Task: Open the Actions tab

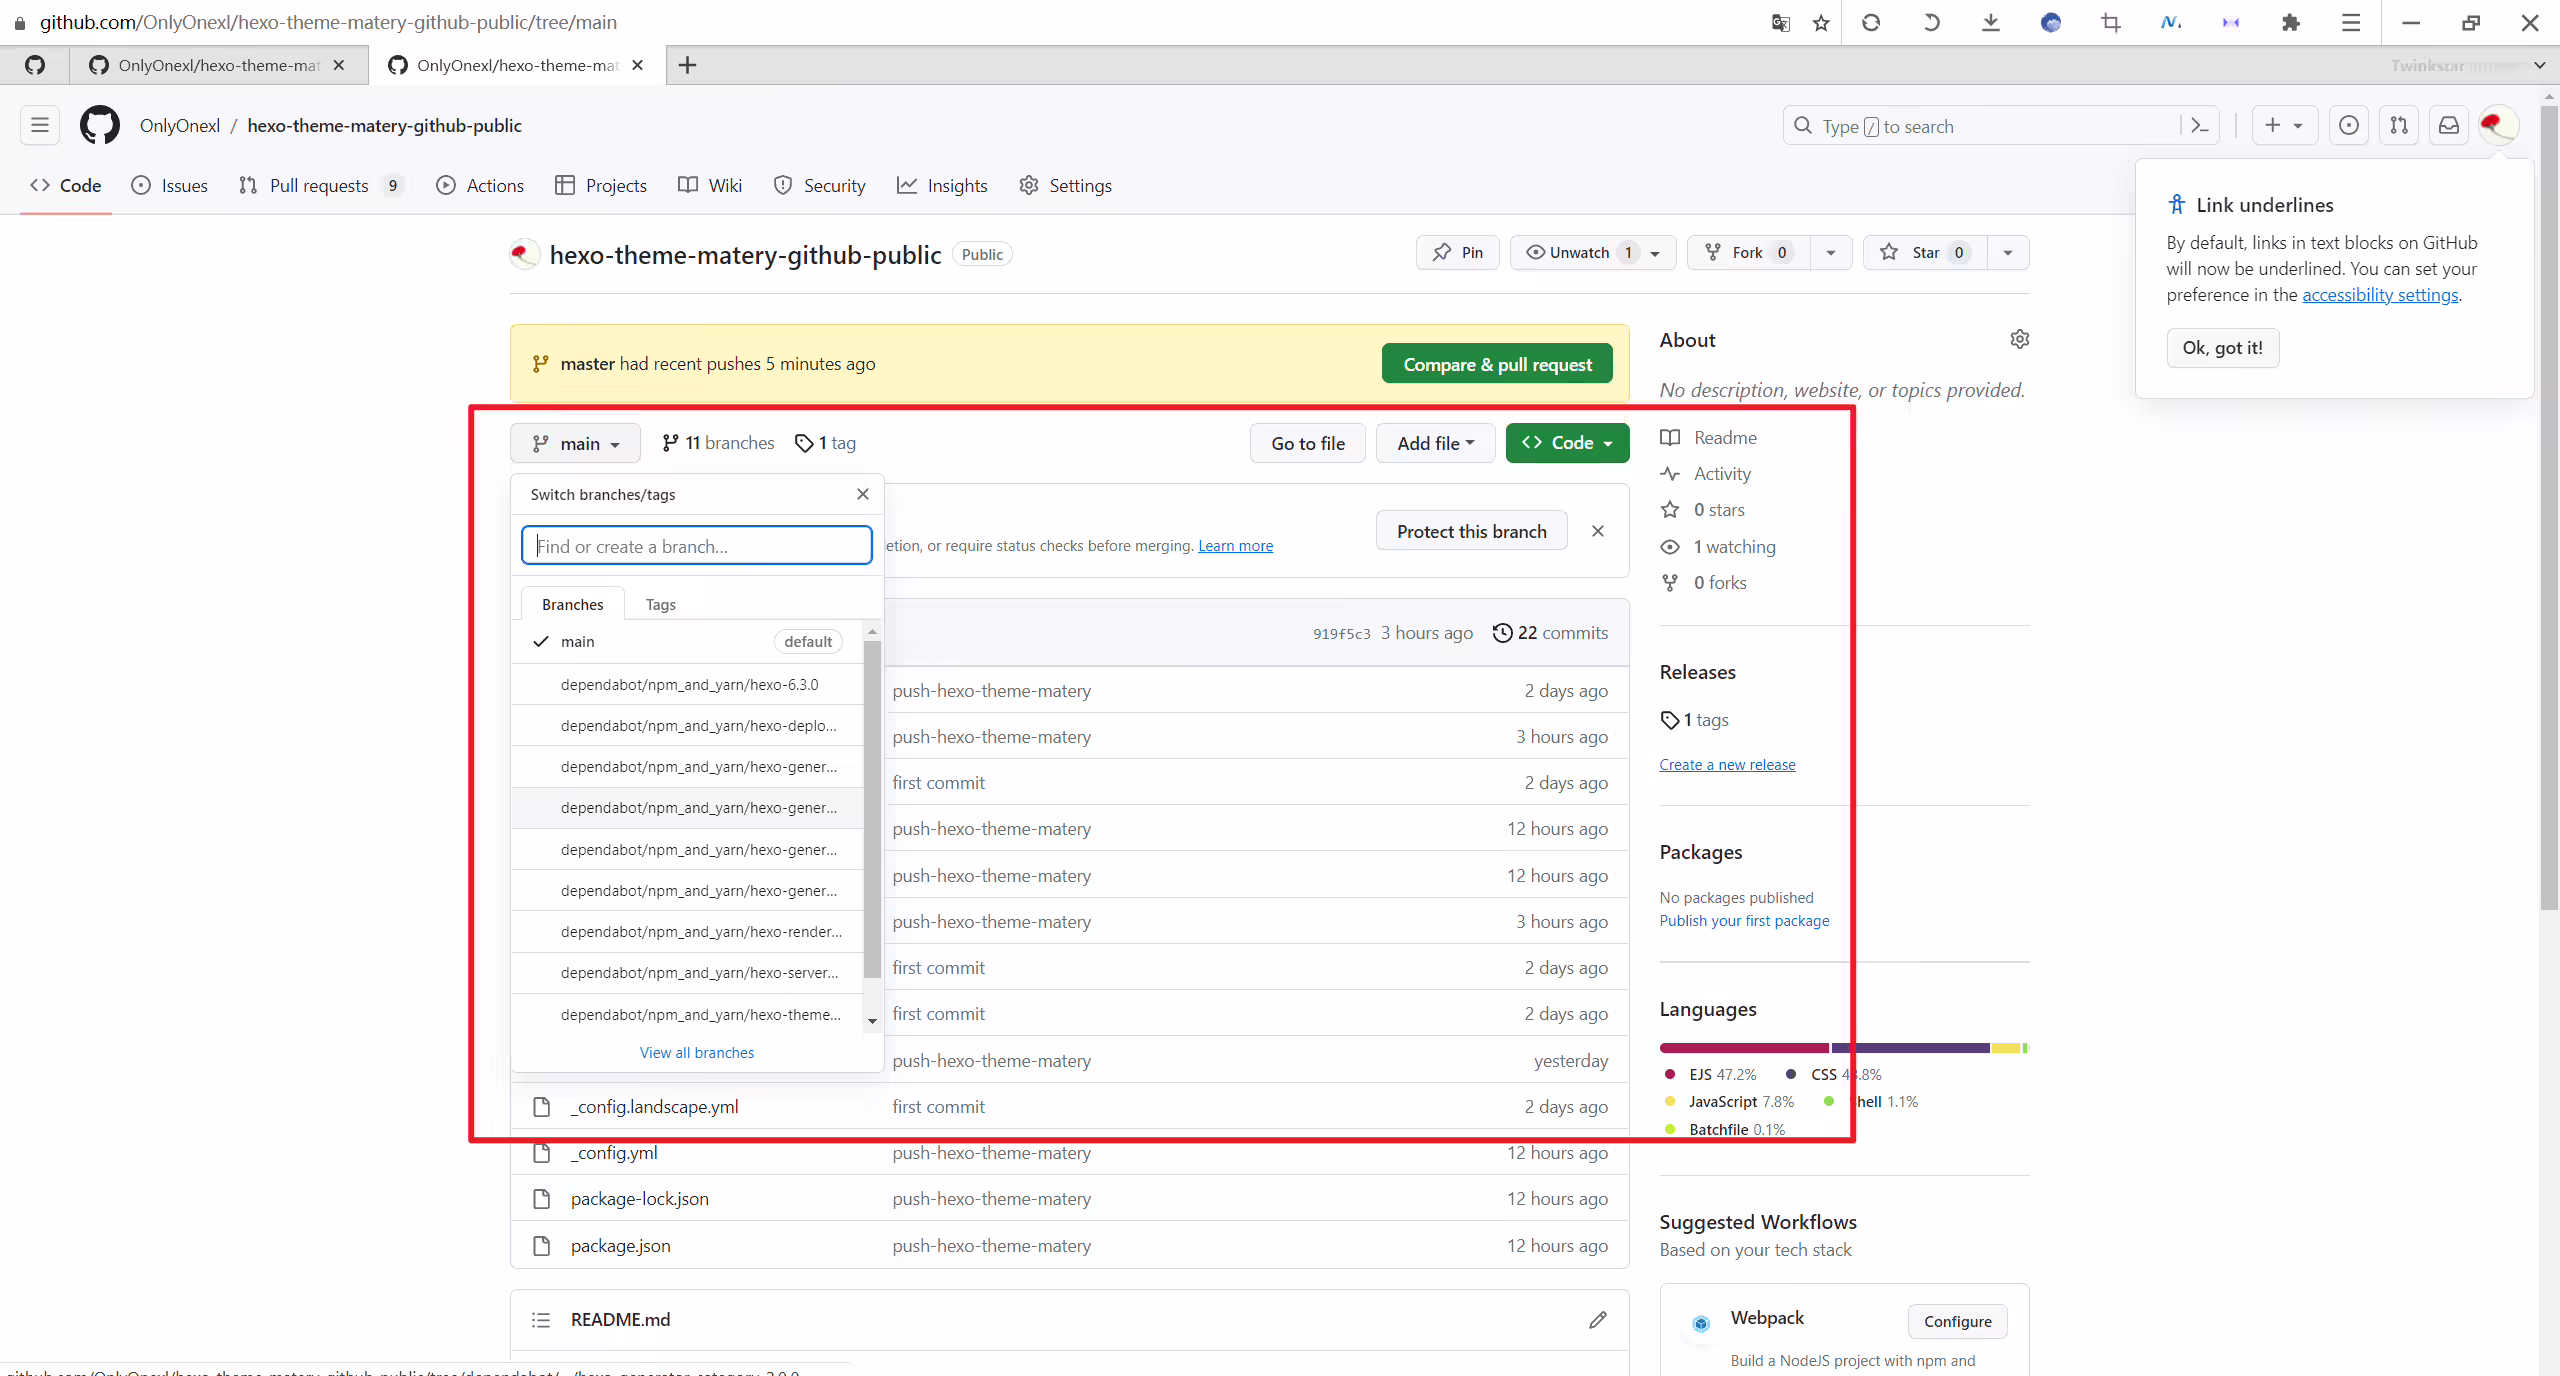Action: [480, 185]
